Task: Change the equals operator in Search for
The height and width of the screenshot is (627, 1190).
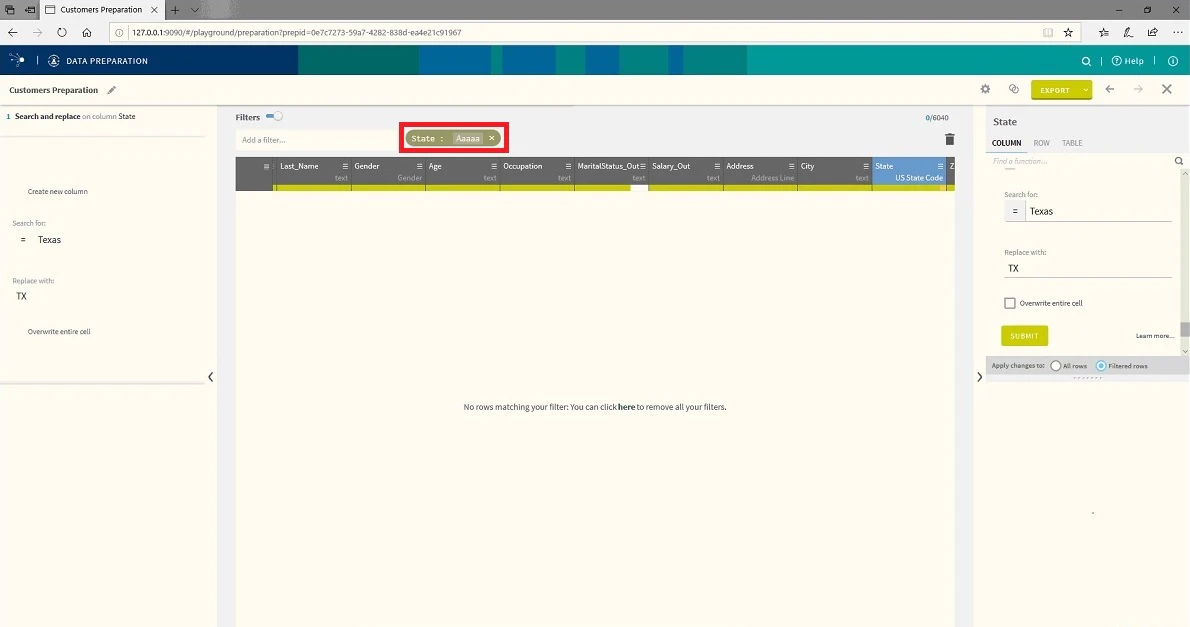Action: coord(1015,211)
